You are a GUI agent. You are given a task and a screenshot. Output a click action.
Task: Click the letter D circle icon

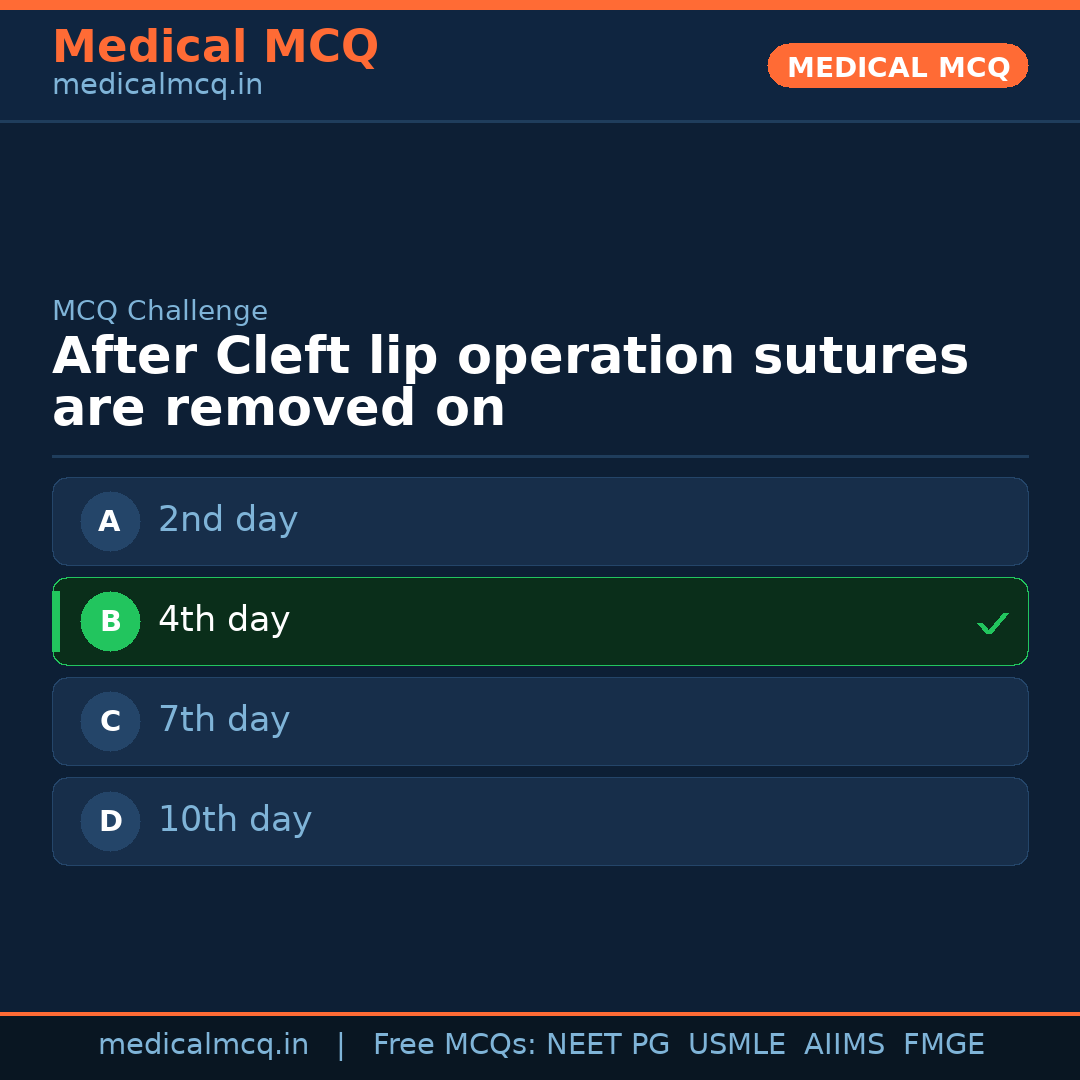110,821
